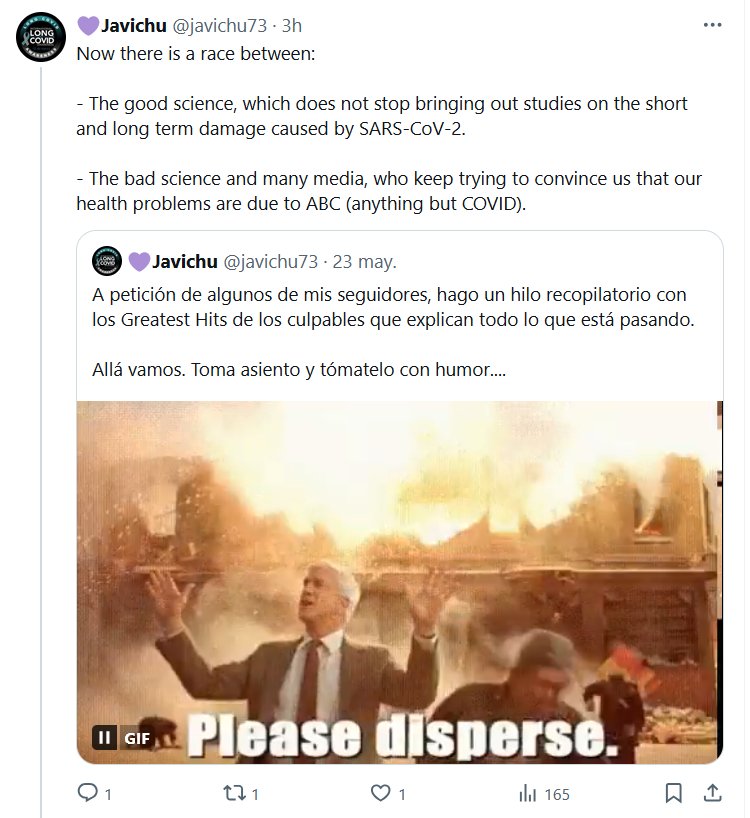Click the purple heart emoji beside Javichu
This screenshot has height=818, width=750.
tap(88, 26)
